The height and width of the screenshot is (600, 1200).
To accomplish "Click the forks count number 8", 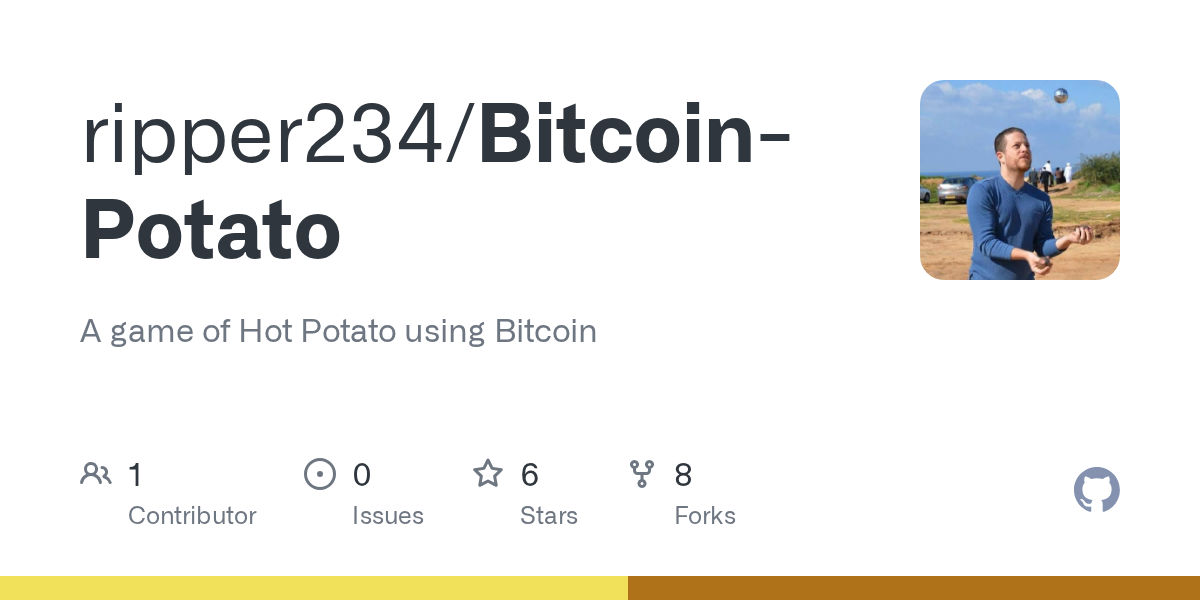I will click(683, 475).
